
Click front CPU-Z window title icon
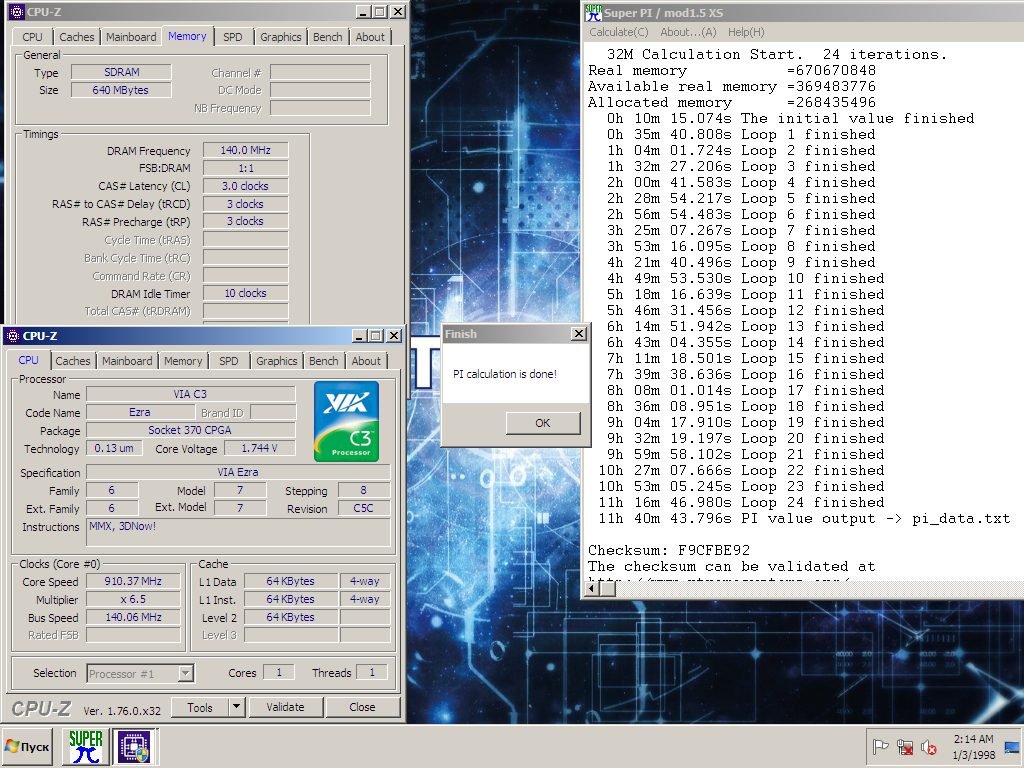(12, 336)
